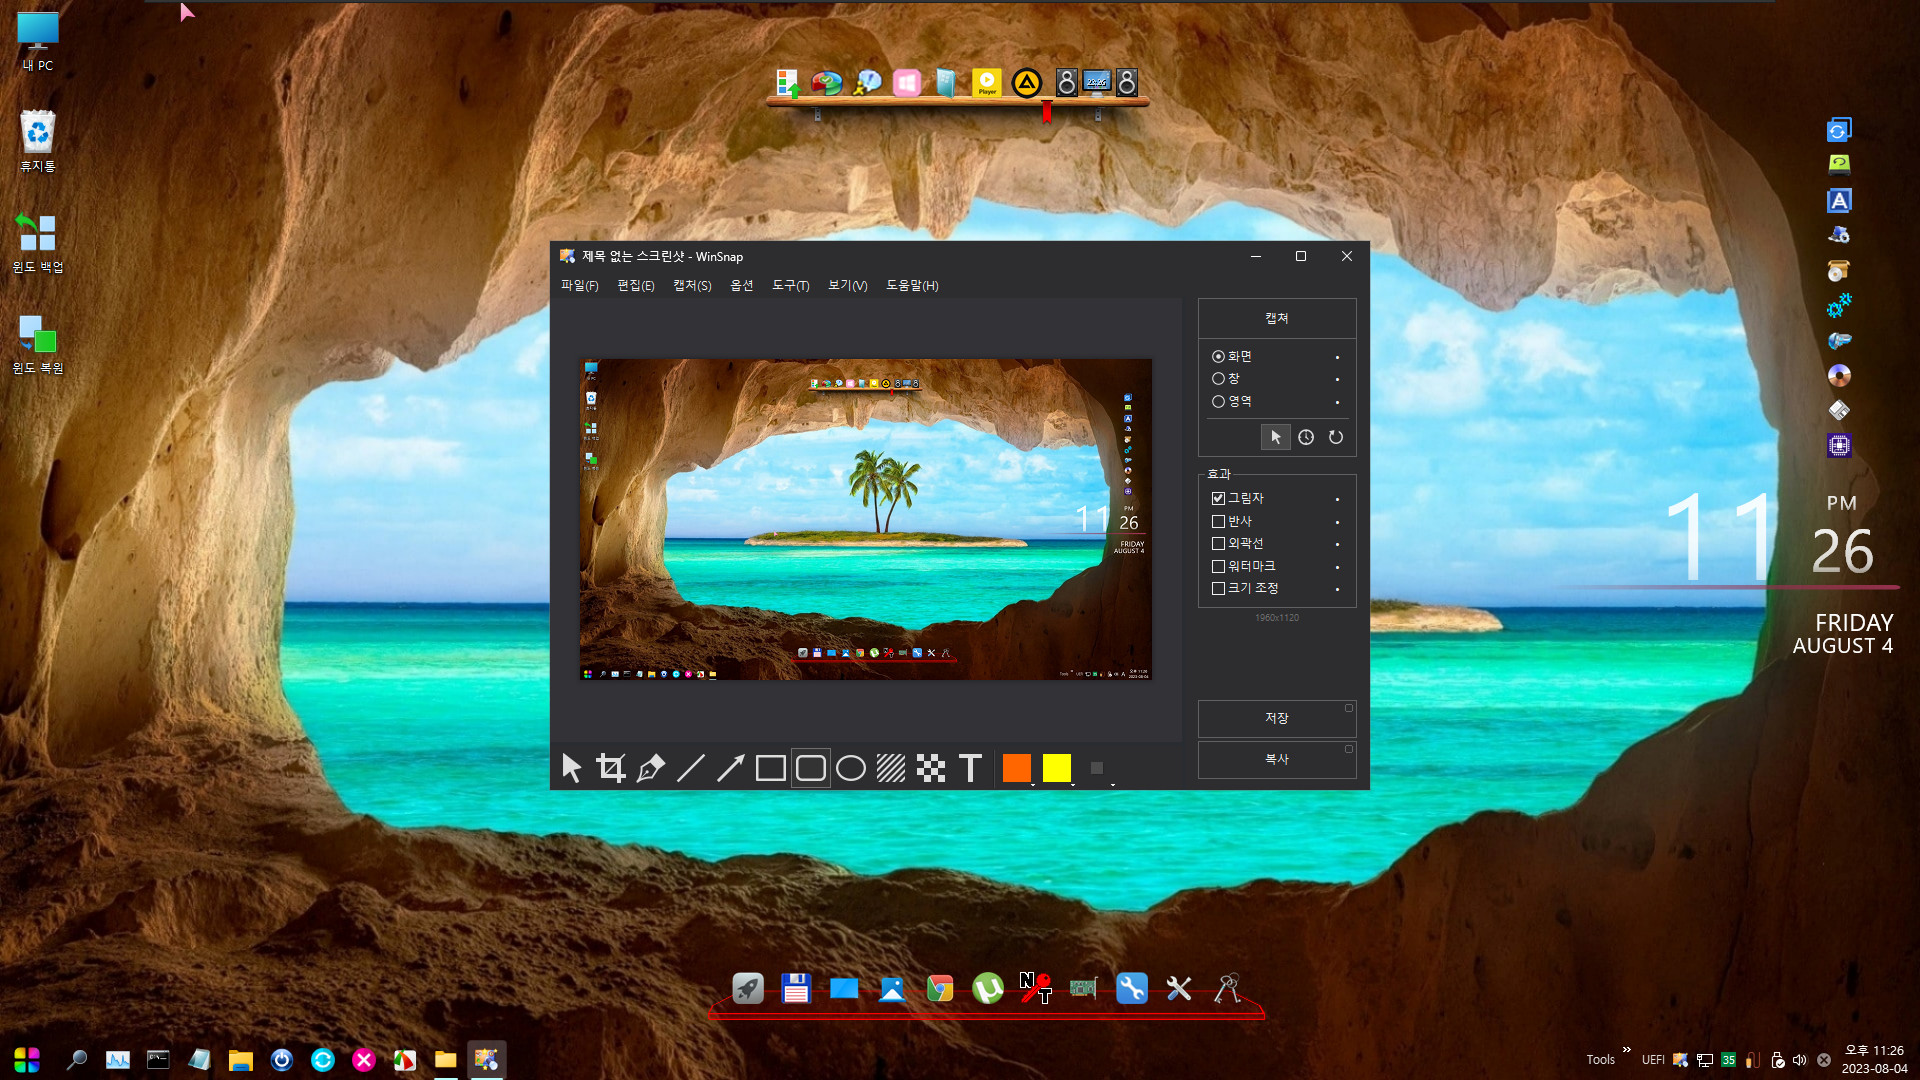Pick the yellow fill color swatch
The image size is (1920, 1080).
point(1057,768)
